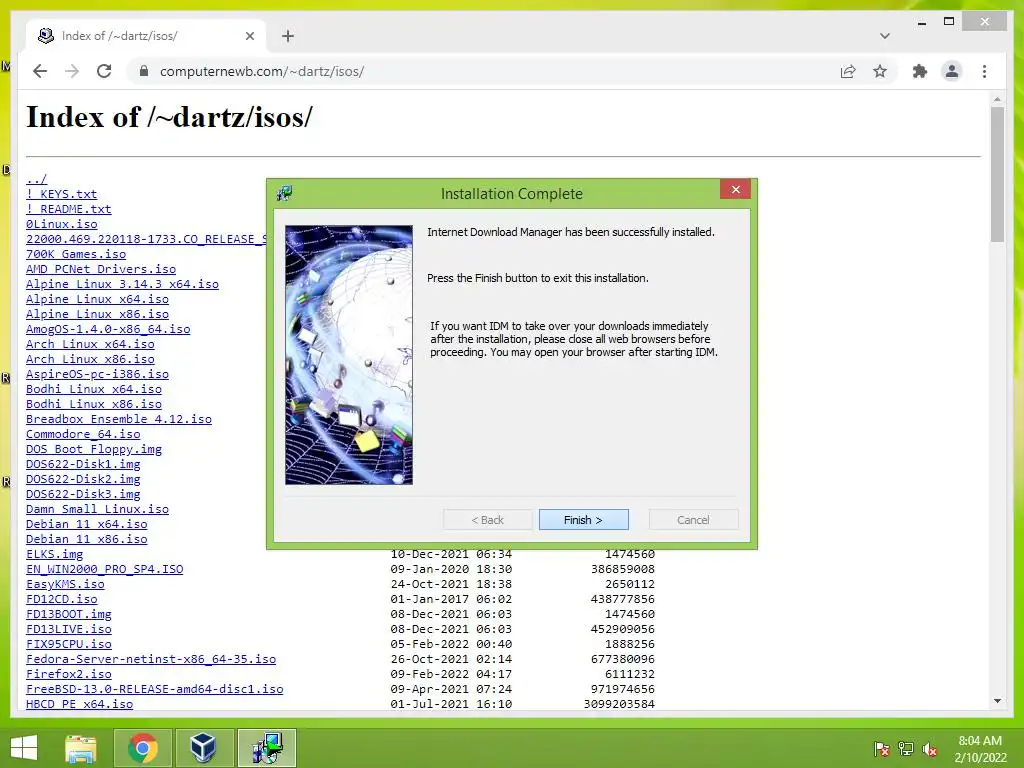The image size is (1024, 768).
Task: Open the ! KEYS.txt link
Action: 61,194
